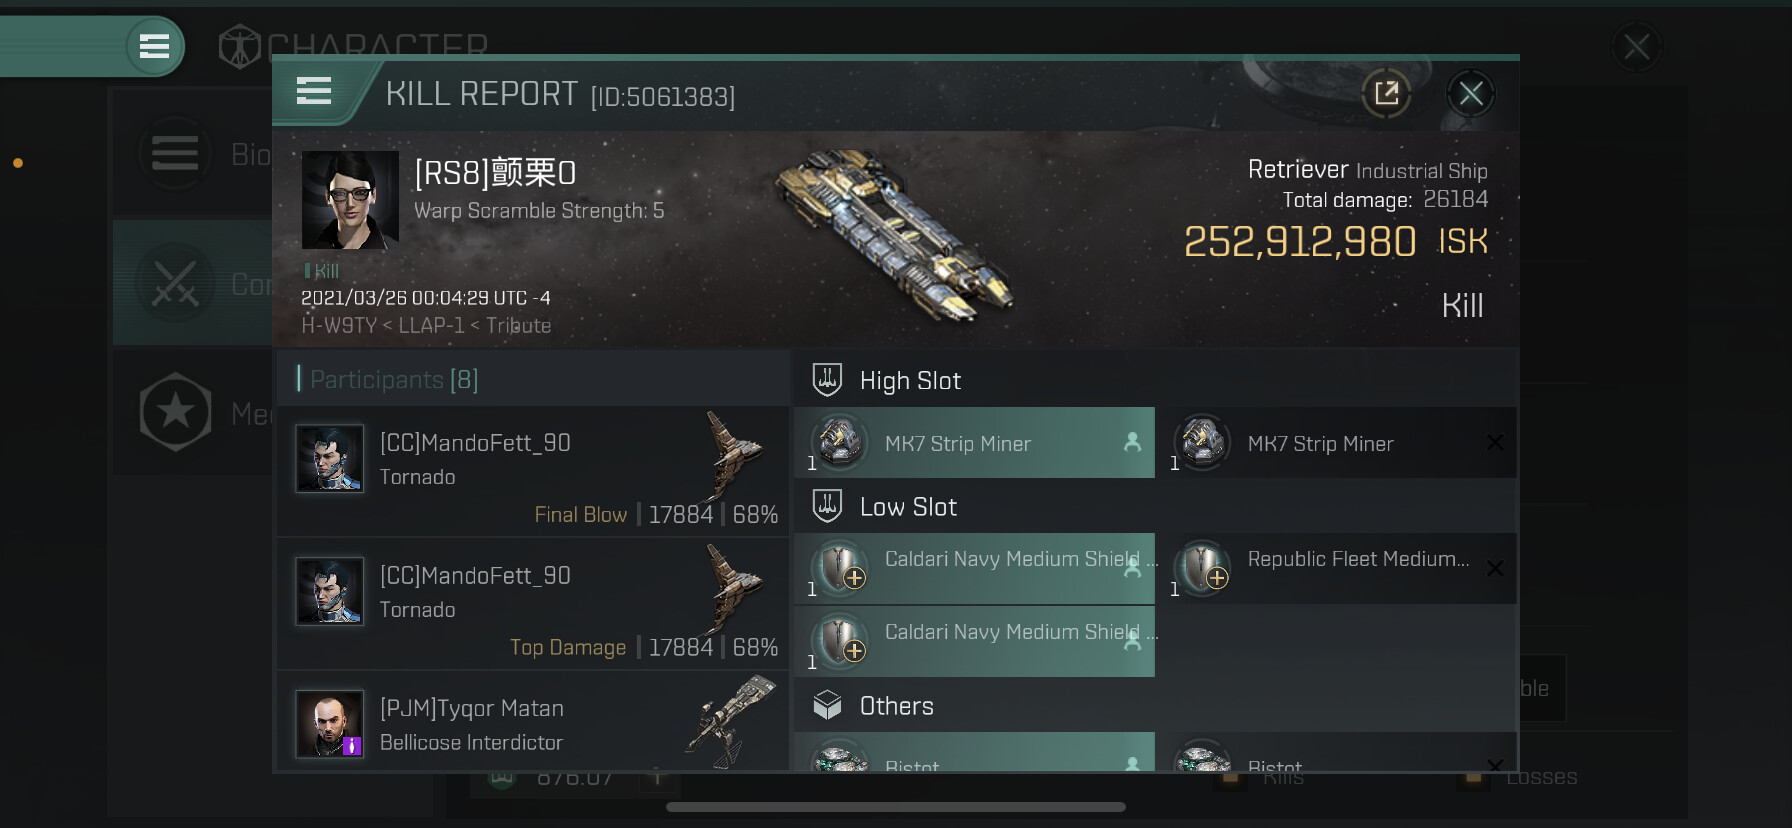
Task: Select the dropped MK7 Strip Miner module
Action: 975,443
